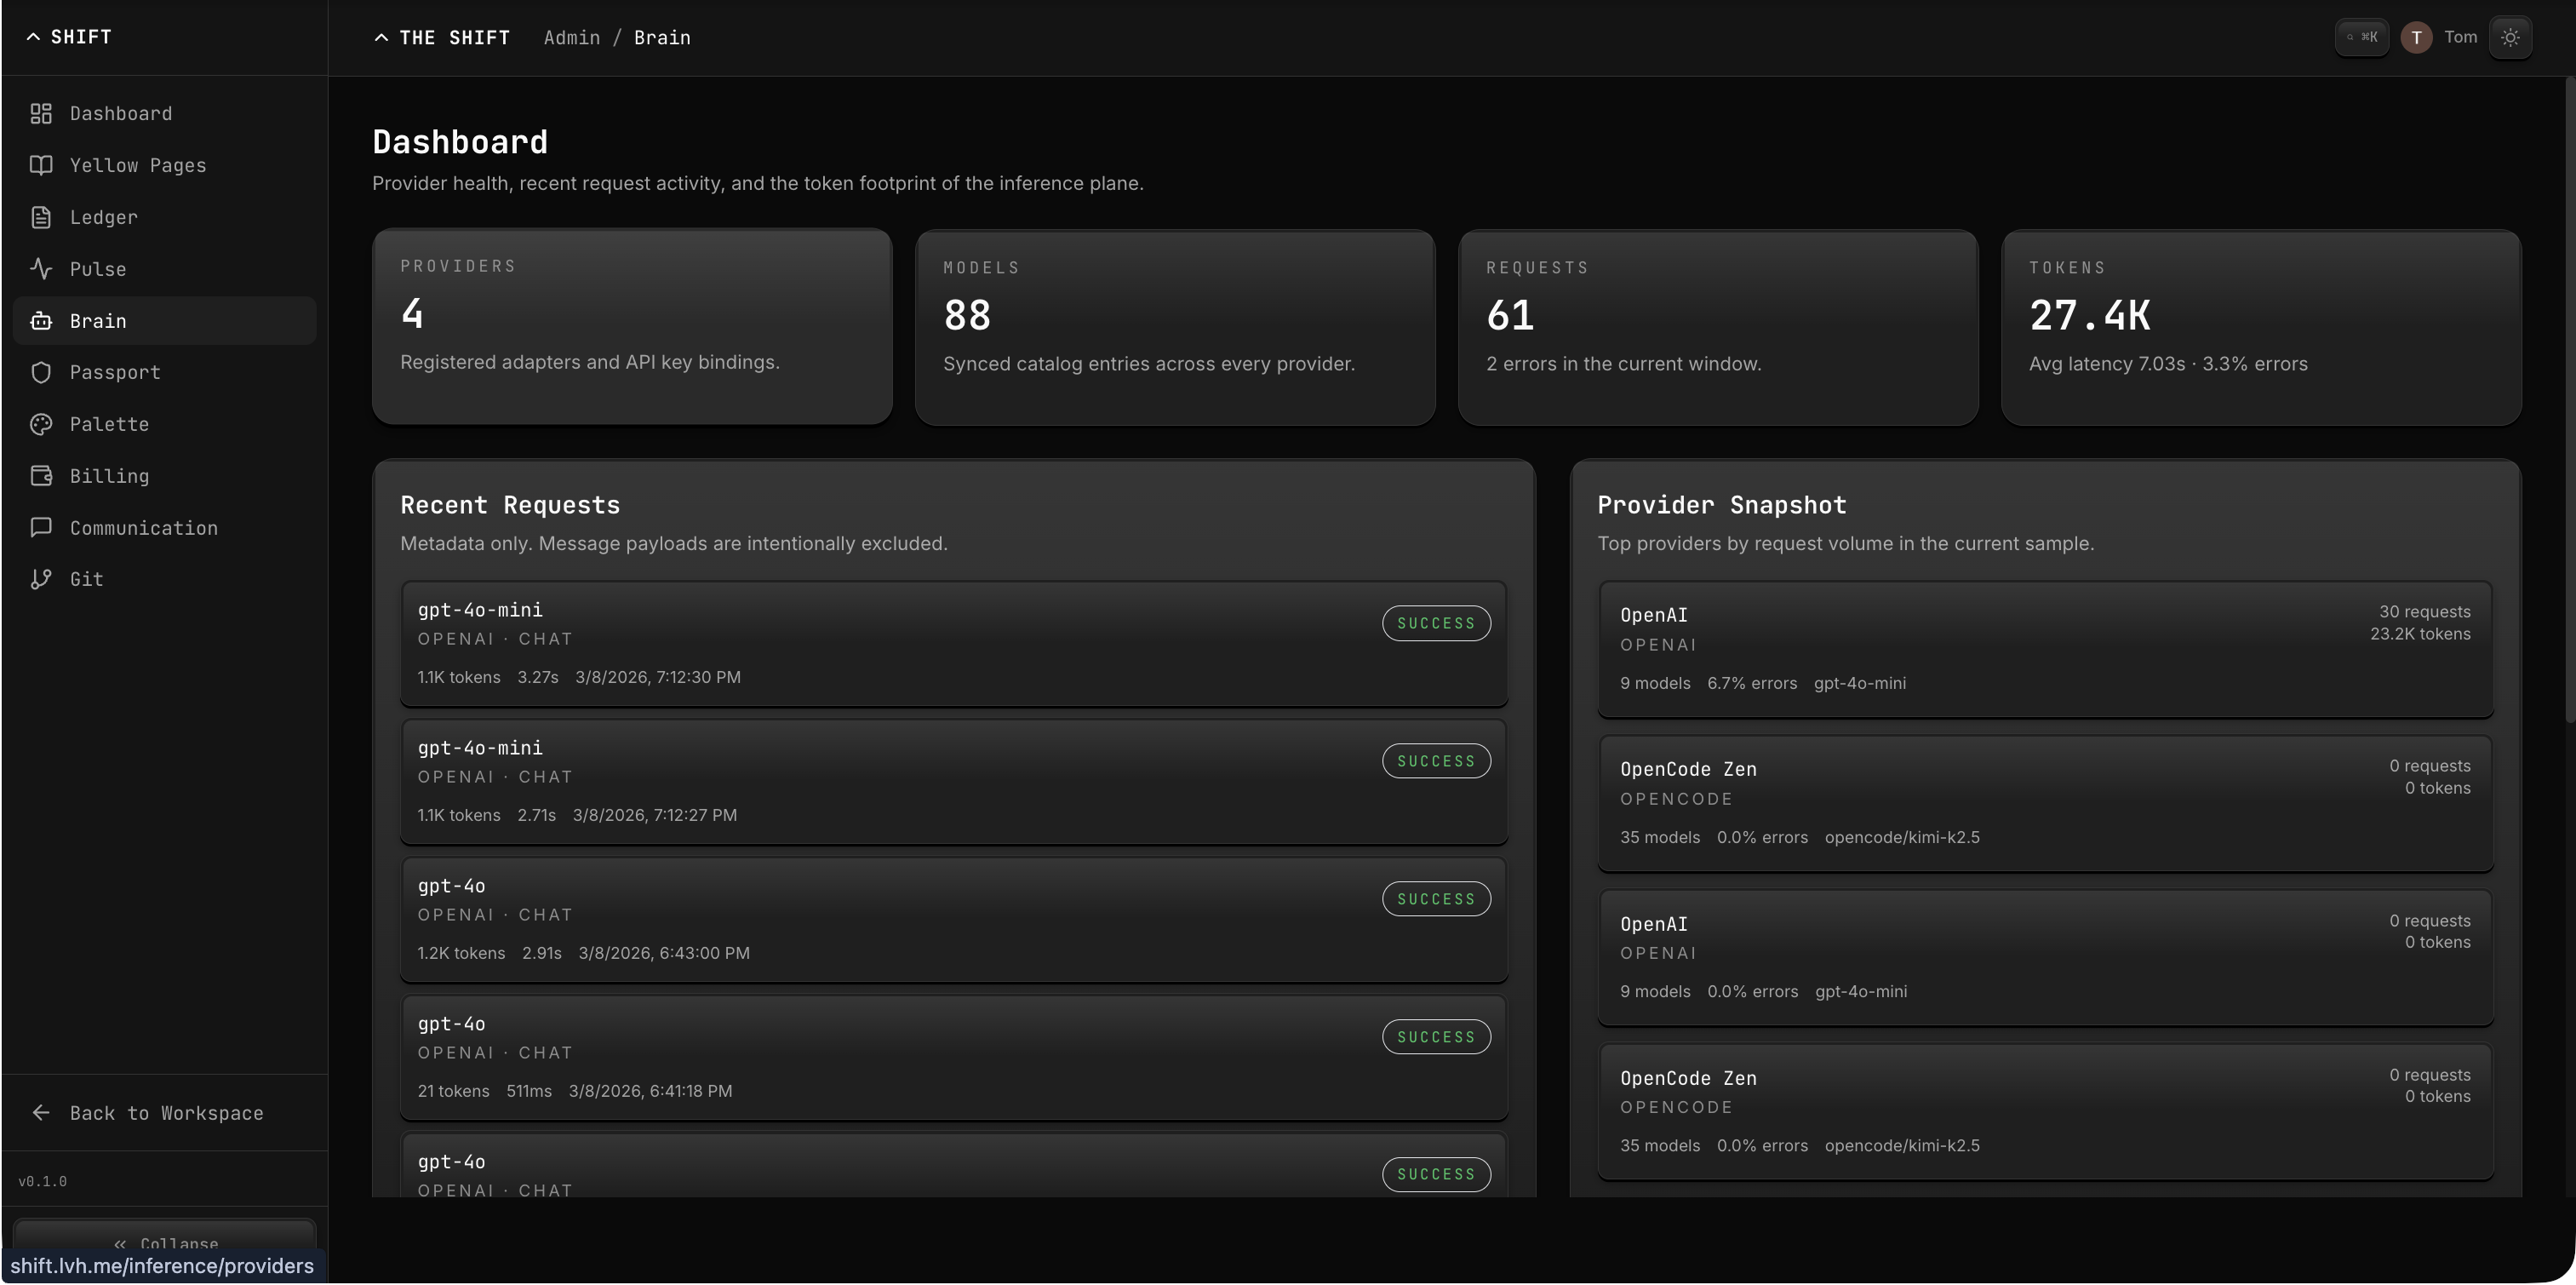Click Tom's avatar
This screenshot has width=2576, height=1285.
[x=2415, y=37]
